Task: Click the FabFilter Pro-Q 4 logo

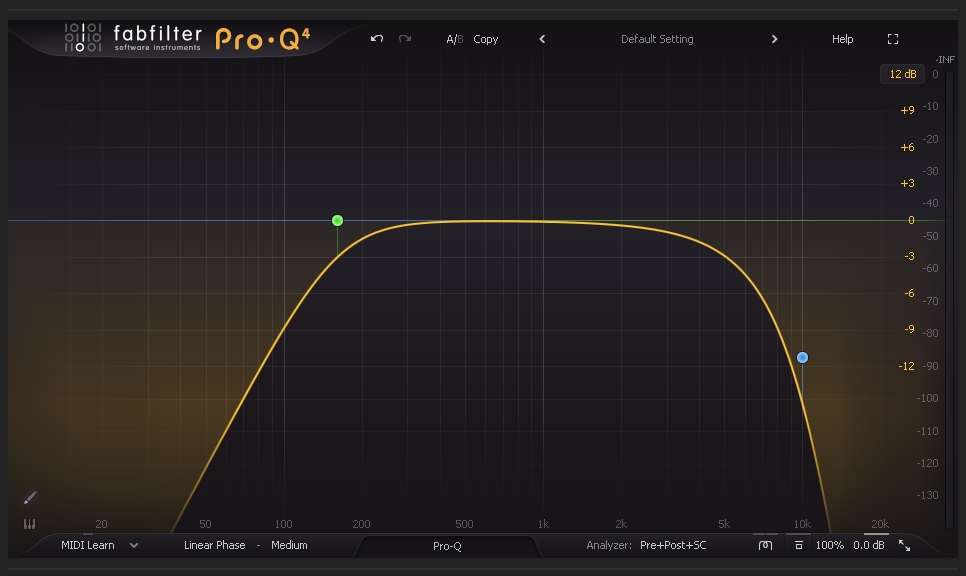Action: (x=187, y=38)
